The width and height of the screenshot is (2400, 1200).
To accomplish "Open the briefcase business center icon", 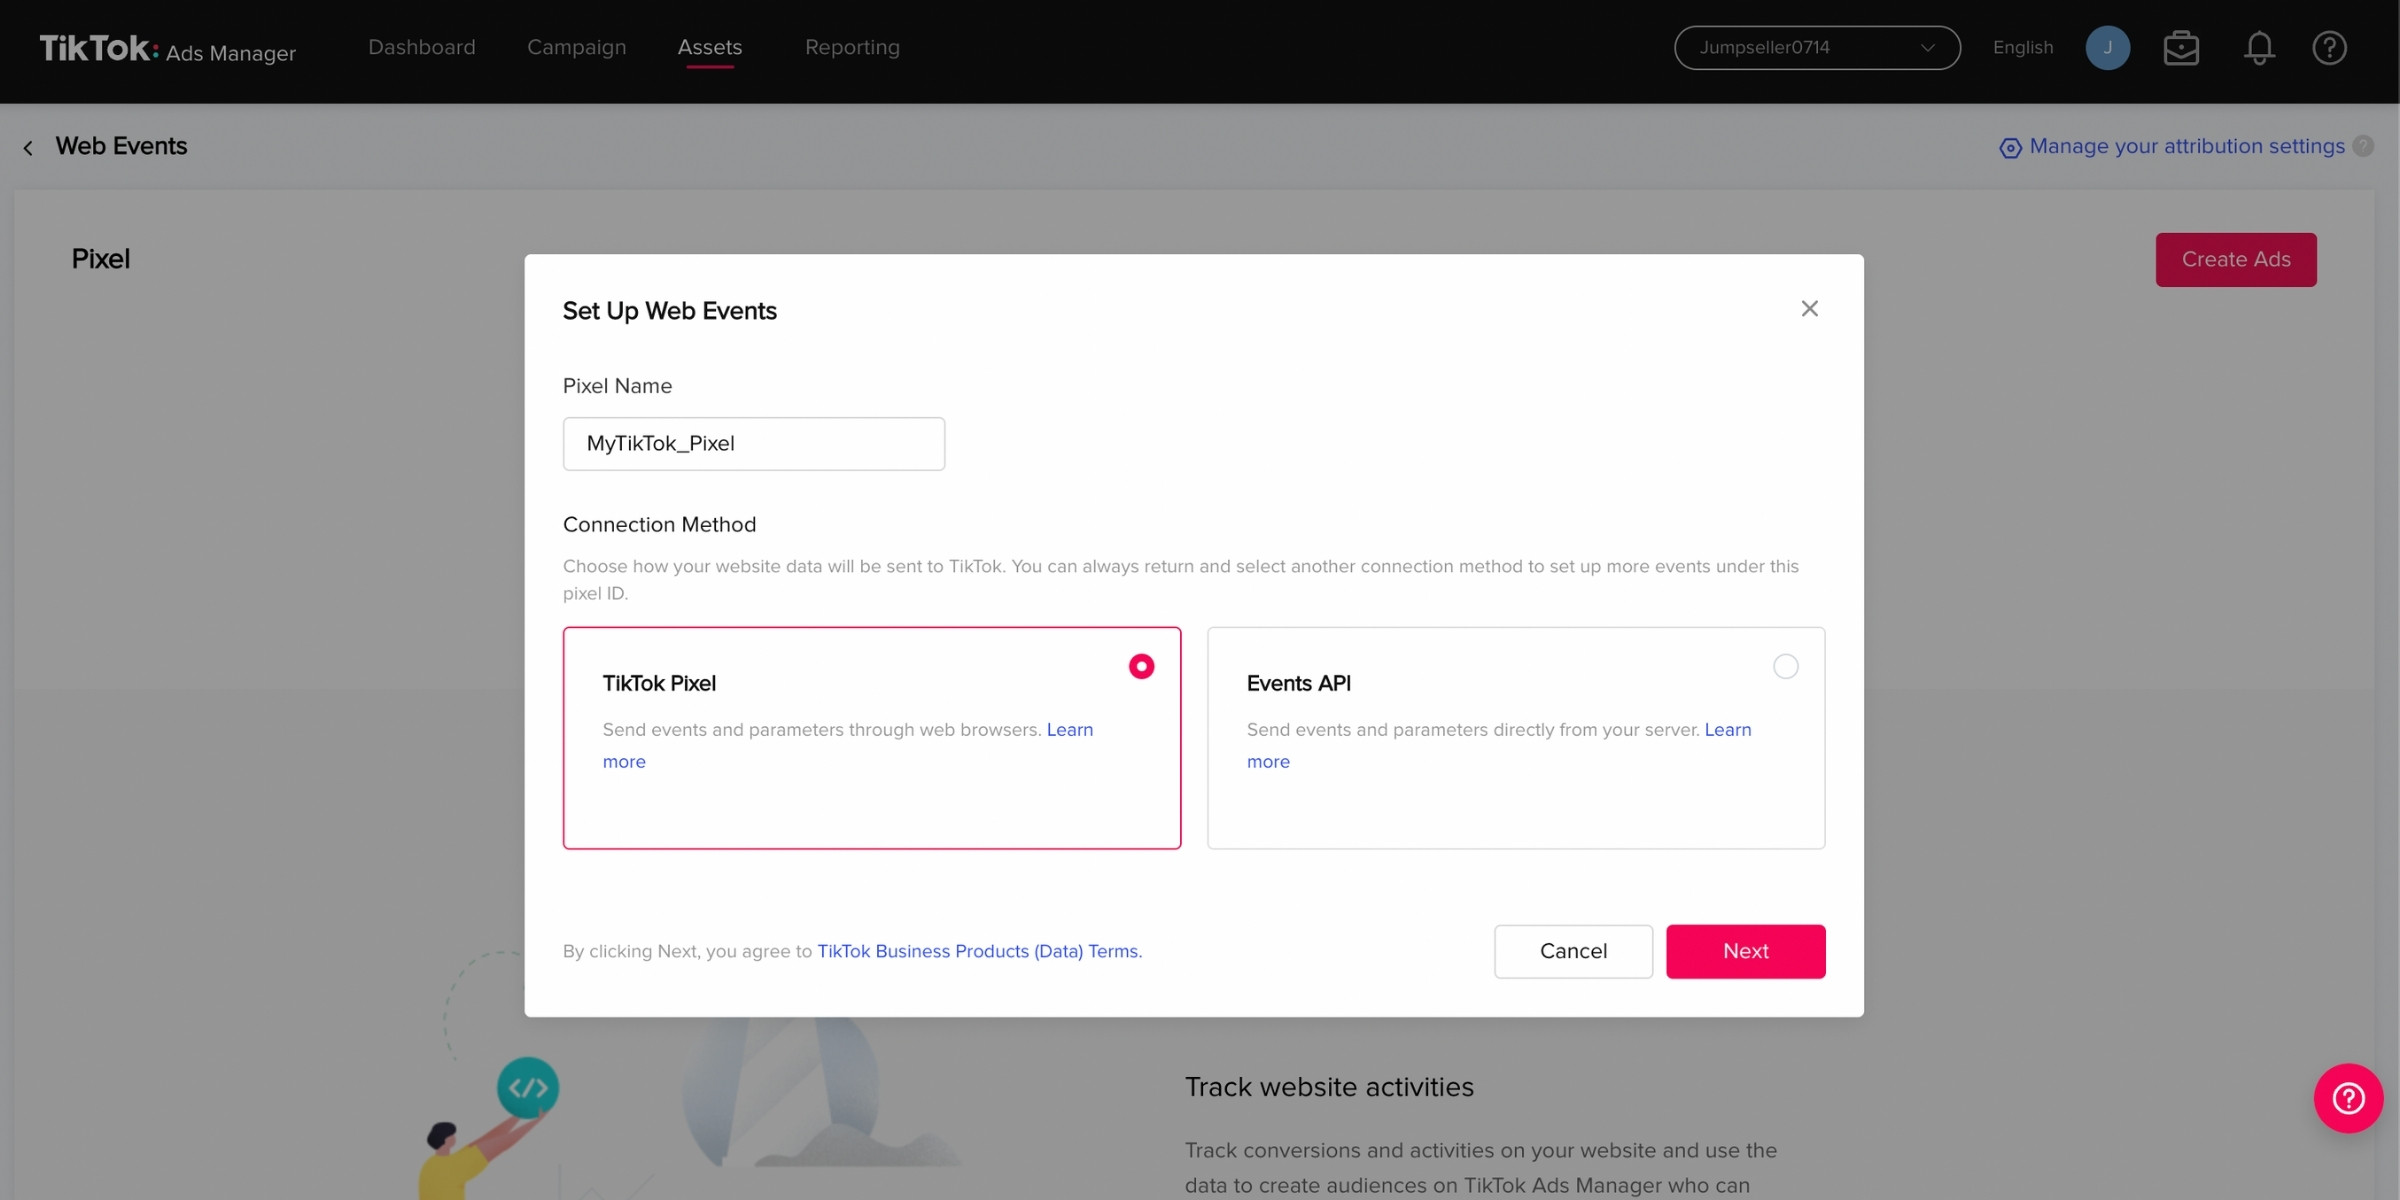I will coord(2181,48).
